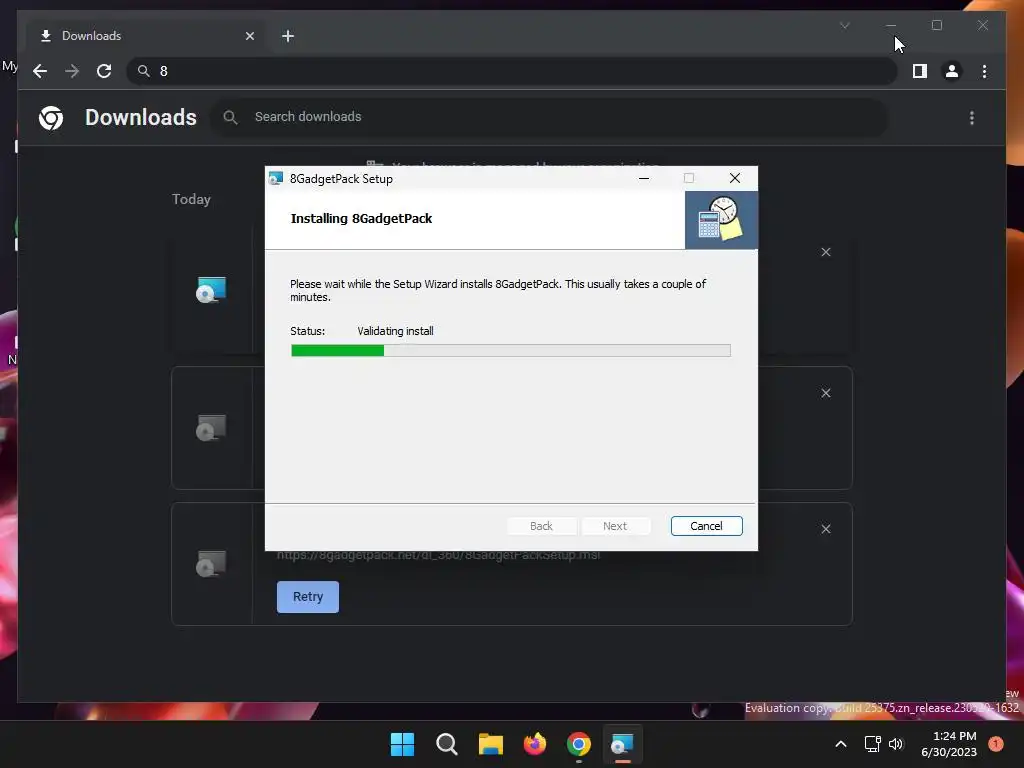This screenshot has width=1024, height=768.
Task: Open Chrome side panel
Action: [x=920, y=71]
